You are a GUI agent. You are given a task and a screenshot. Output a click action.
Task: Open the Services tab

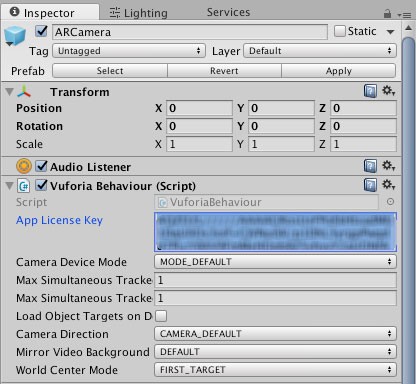[228, 12]
